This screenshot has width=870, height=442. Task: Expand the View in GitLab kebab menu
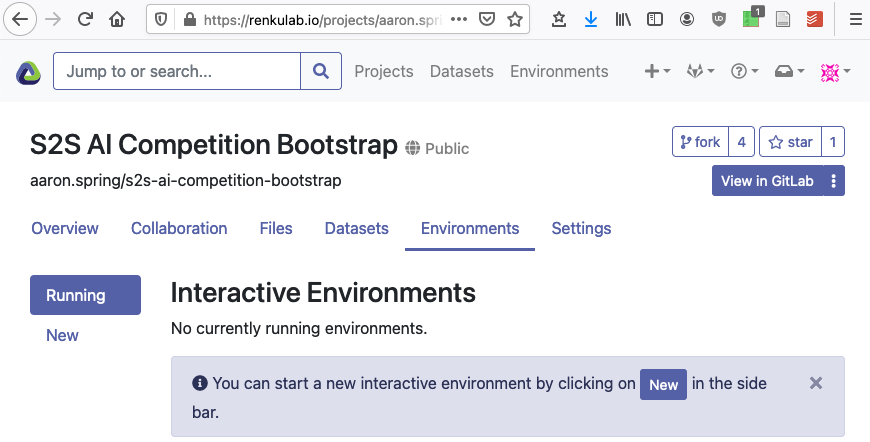(835, 181)
